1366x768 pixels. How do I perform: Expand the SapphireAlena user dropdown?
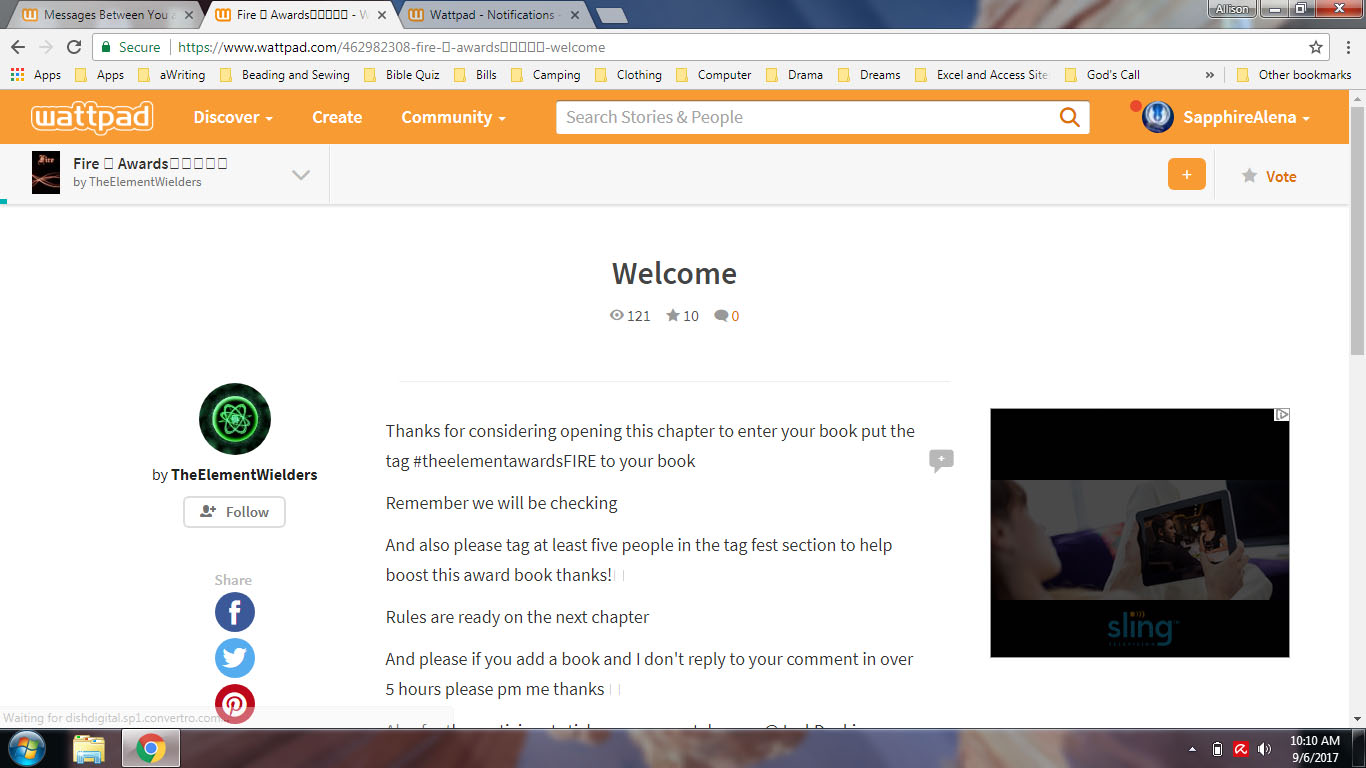[1246, 117]
